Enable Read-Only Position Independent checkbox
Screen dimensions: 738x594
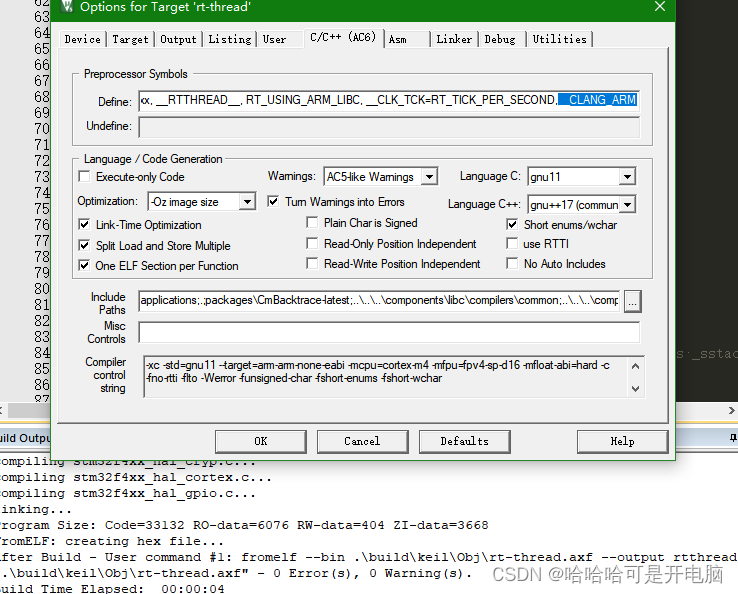pos(312,243)
